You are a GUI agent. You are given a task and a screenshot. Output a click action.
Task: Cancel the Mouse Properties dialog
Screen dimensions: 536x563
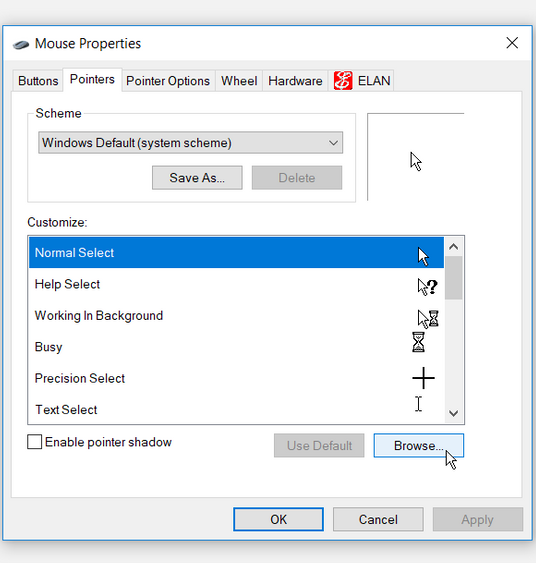point(378,519)
